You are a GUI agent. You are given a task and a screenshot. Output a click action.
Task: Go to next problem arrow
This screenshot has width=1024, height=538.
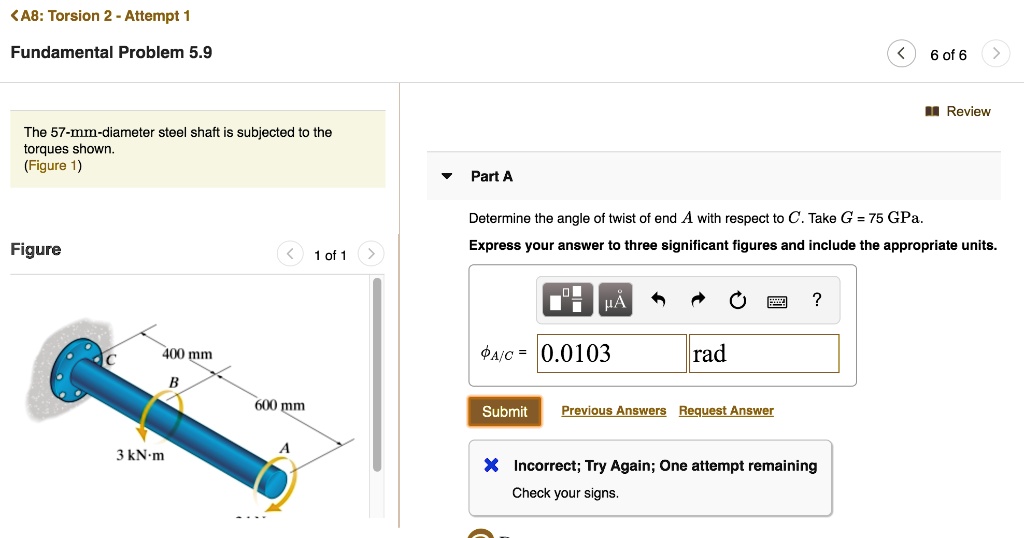995,54
